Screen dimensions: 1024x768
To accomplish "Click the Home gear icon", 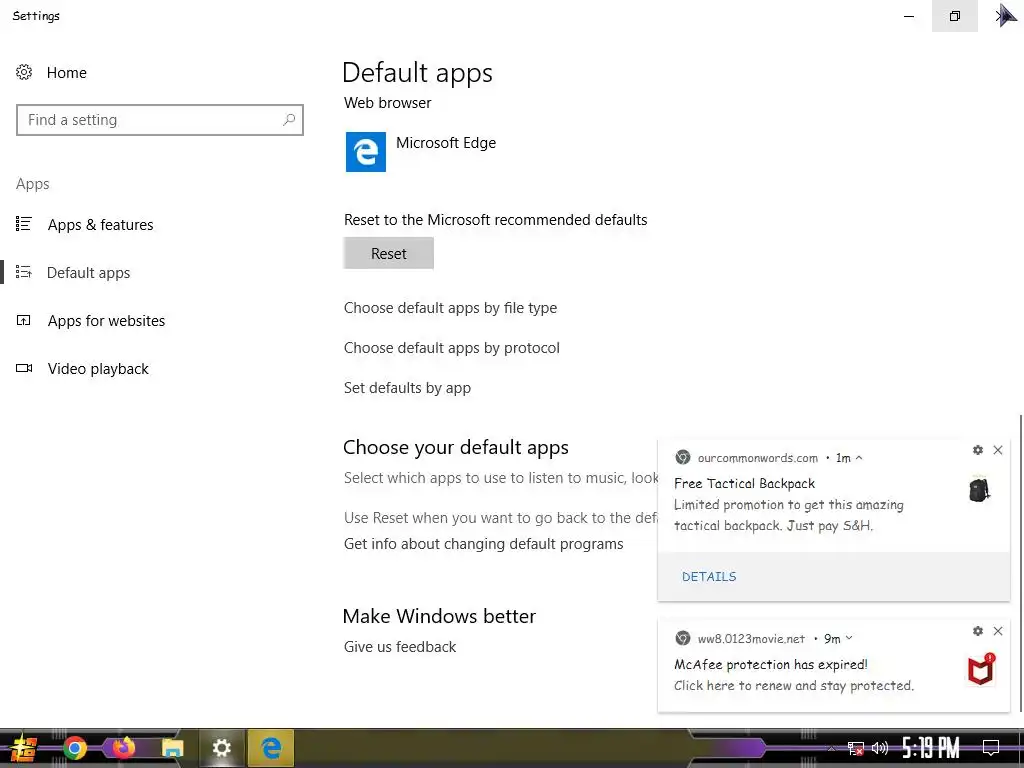I will 24,72.
